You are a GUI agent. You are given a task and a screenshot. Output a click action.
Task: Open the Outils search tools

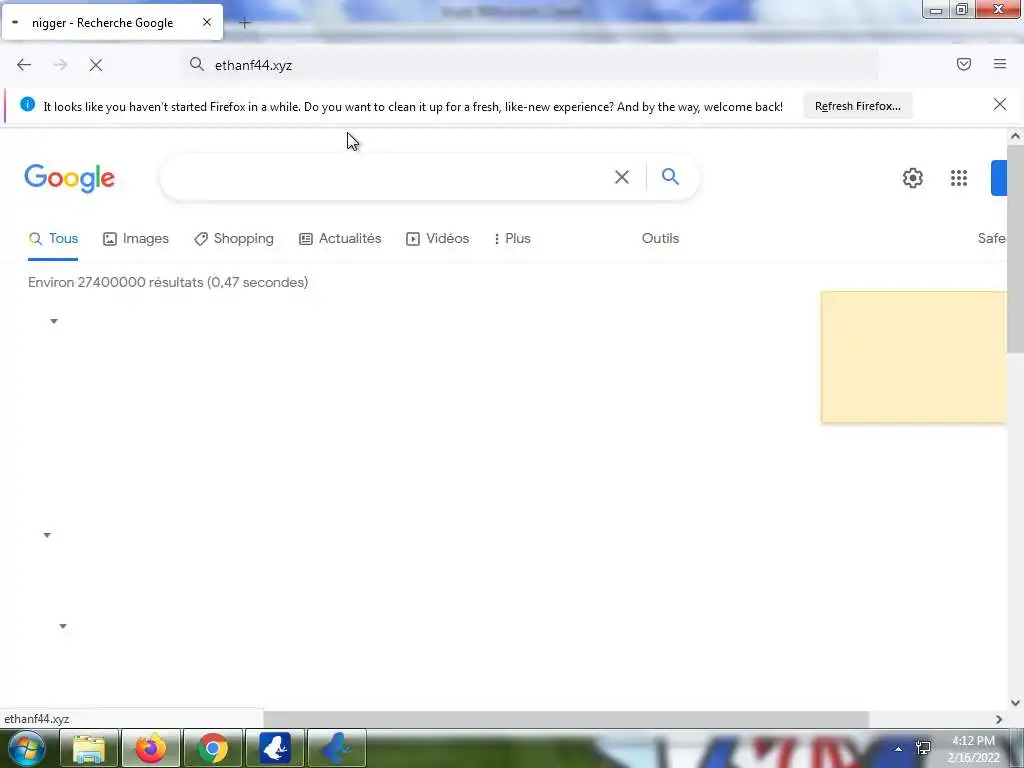click(x=660, y=238)
